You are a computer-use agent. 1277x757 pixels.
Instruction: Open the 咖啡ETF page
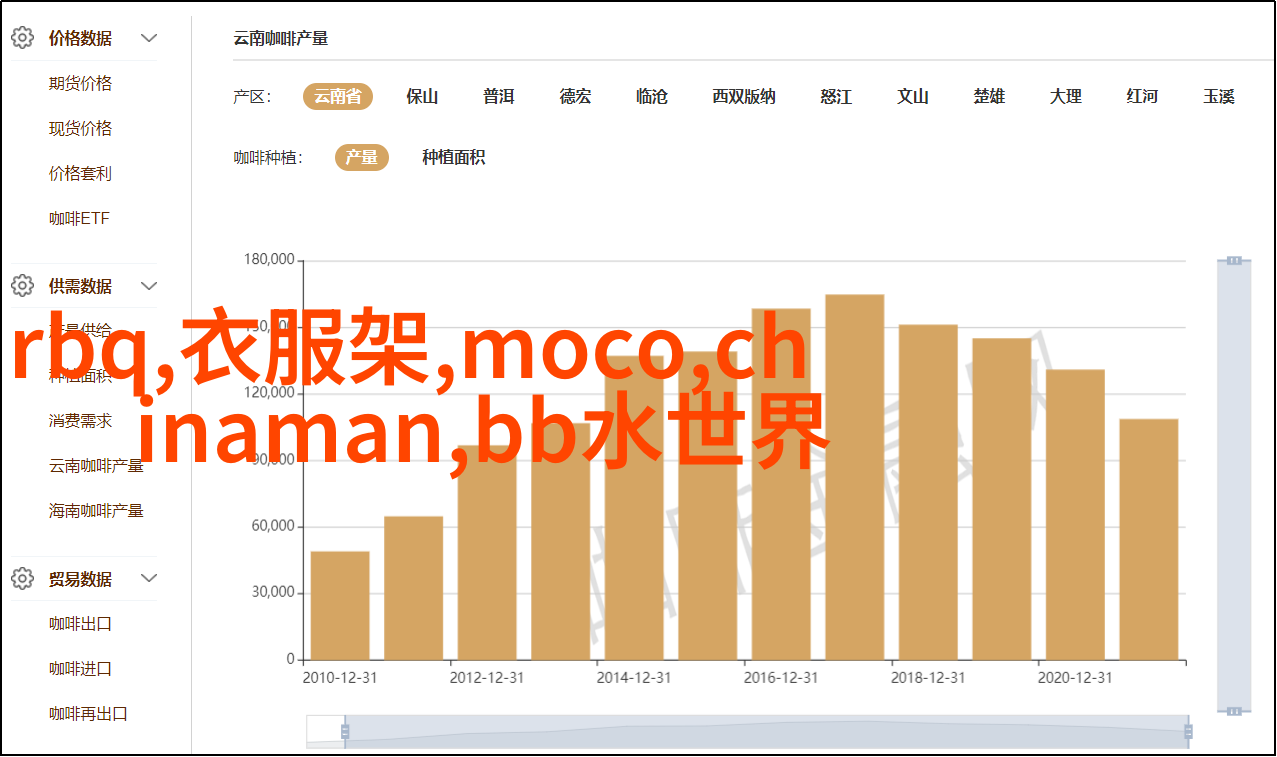79,219
